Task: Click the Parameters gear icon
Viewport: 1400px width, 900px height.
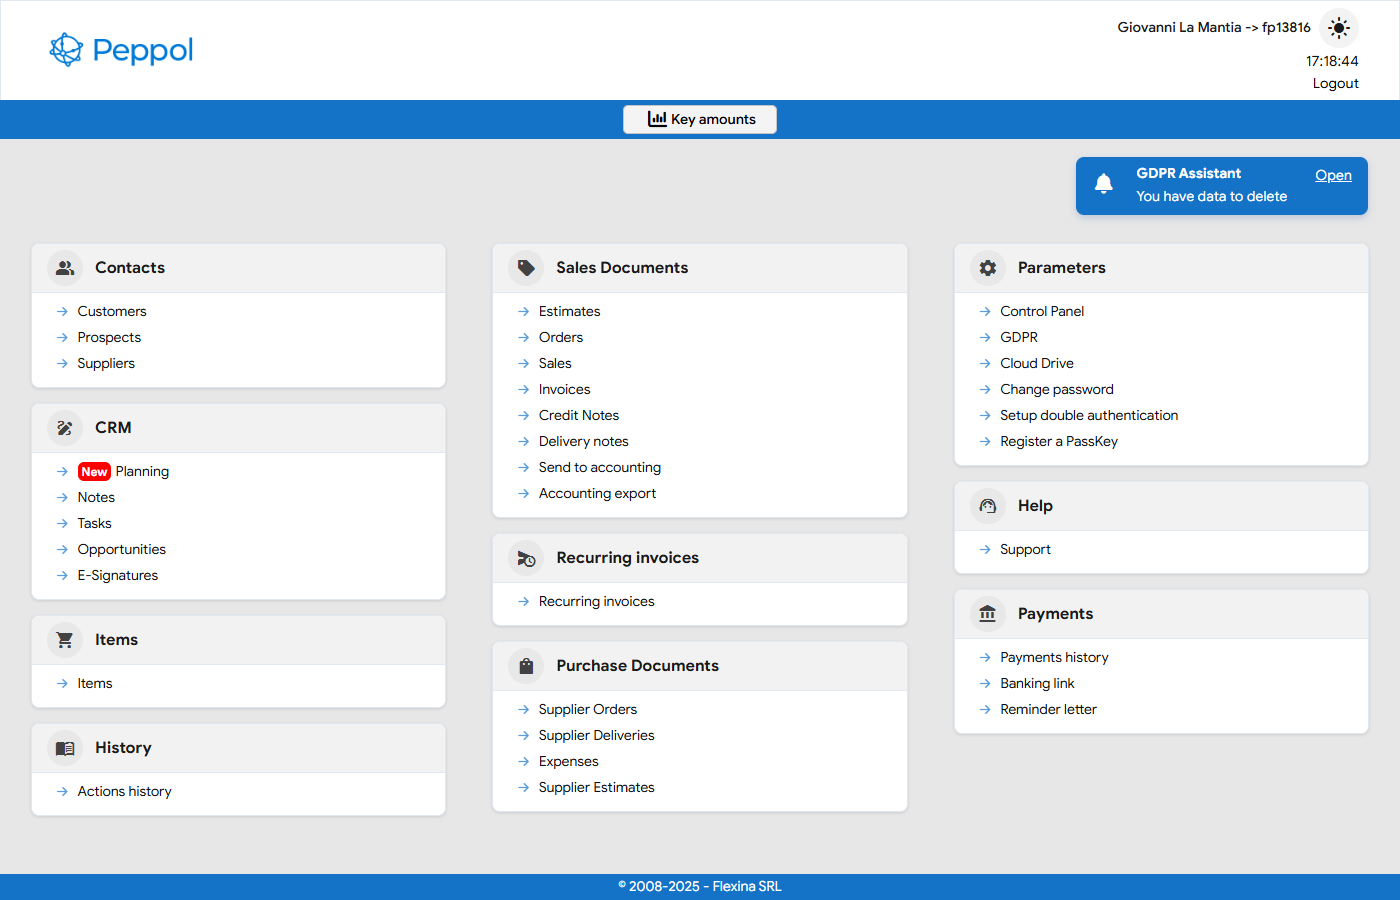Action: tap(988, 268)
